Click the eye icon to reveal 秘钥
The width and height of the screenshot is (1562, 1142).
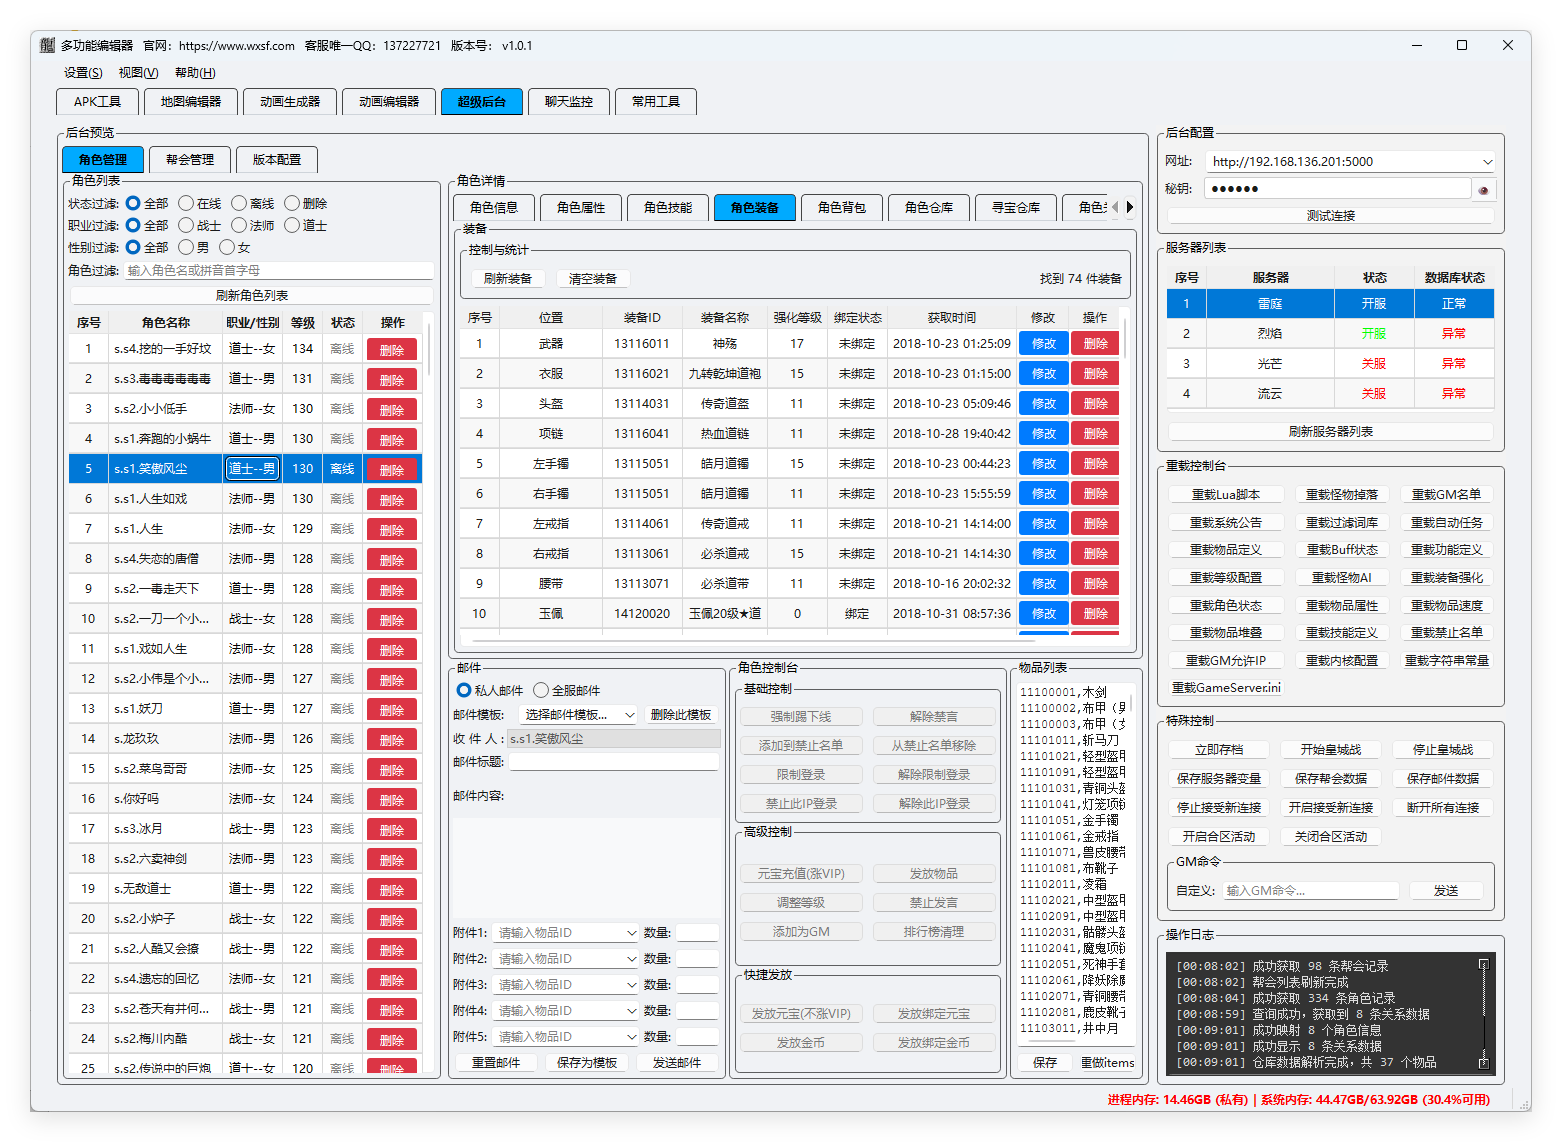coord(1483,189)
